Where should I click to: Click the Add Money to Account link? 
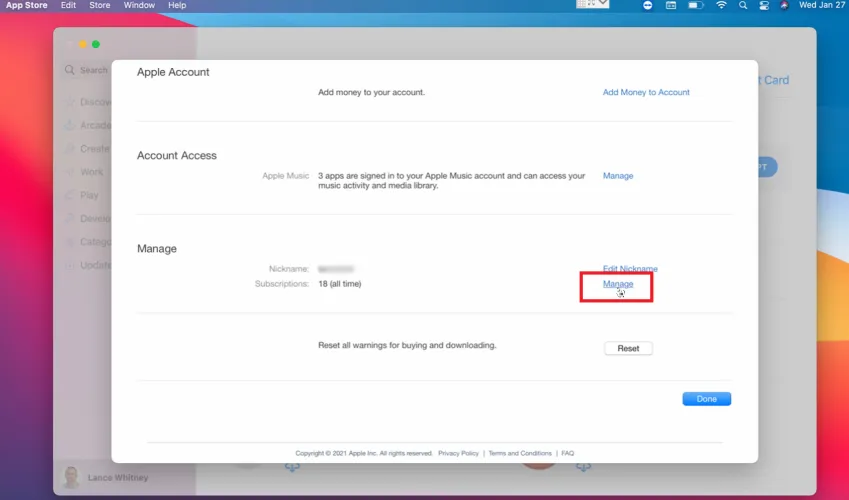point(646,92)
